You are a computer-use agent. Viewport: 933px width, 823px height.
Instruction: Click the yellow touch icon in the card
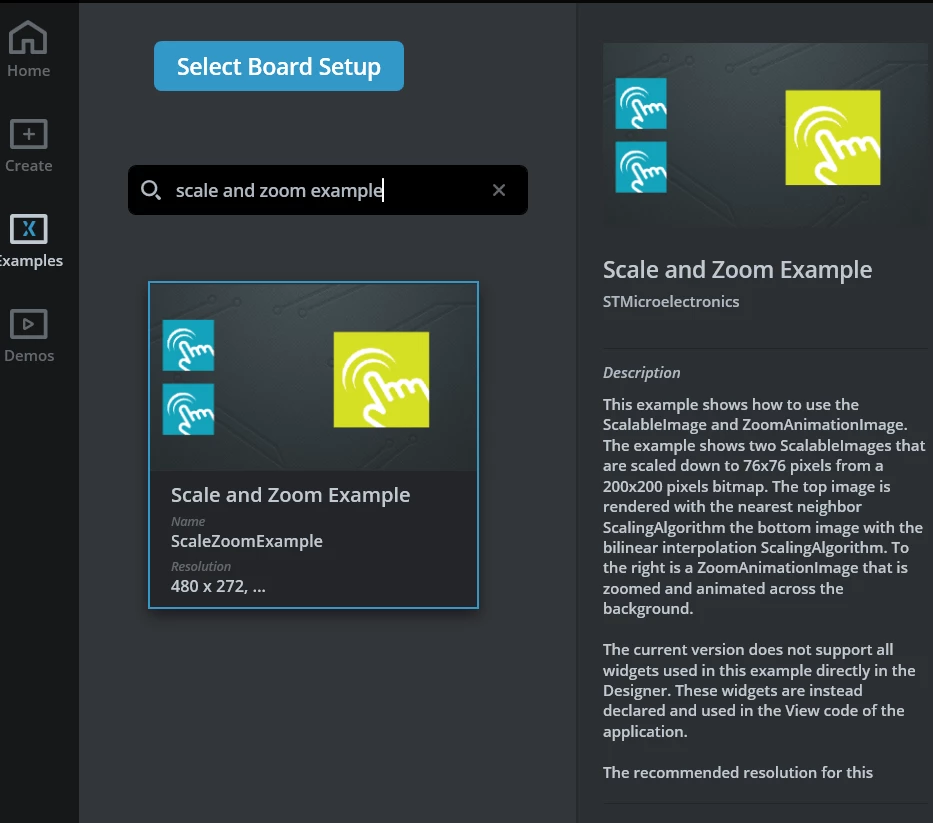(381, 380)
